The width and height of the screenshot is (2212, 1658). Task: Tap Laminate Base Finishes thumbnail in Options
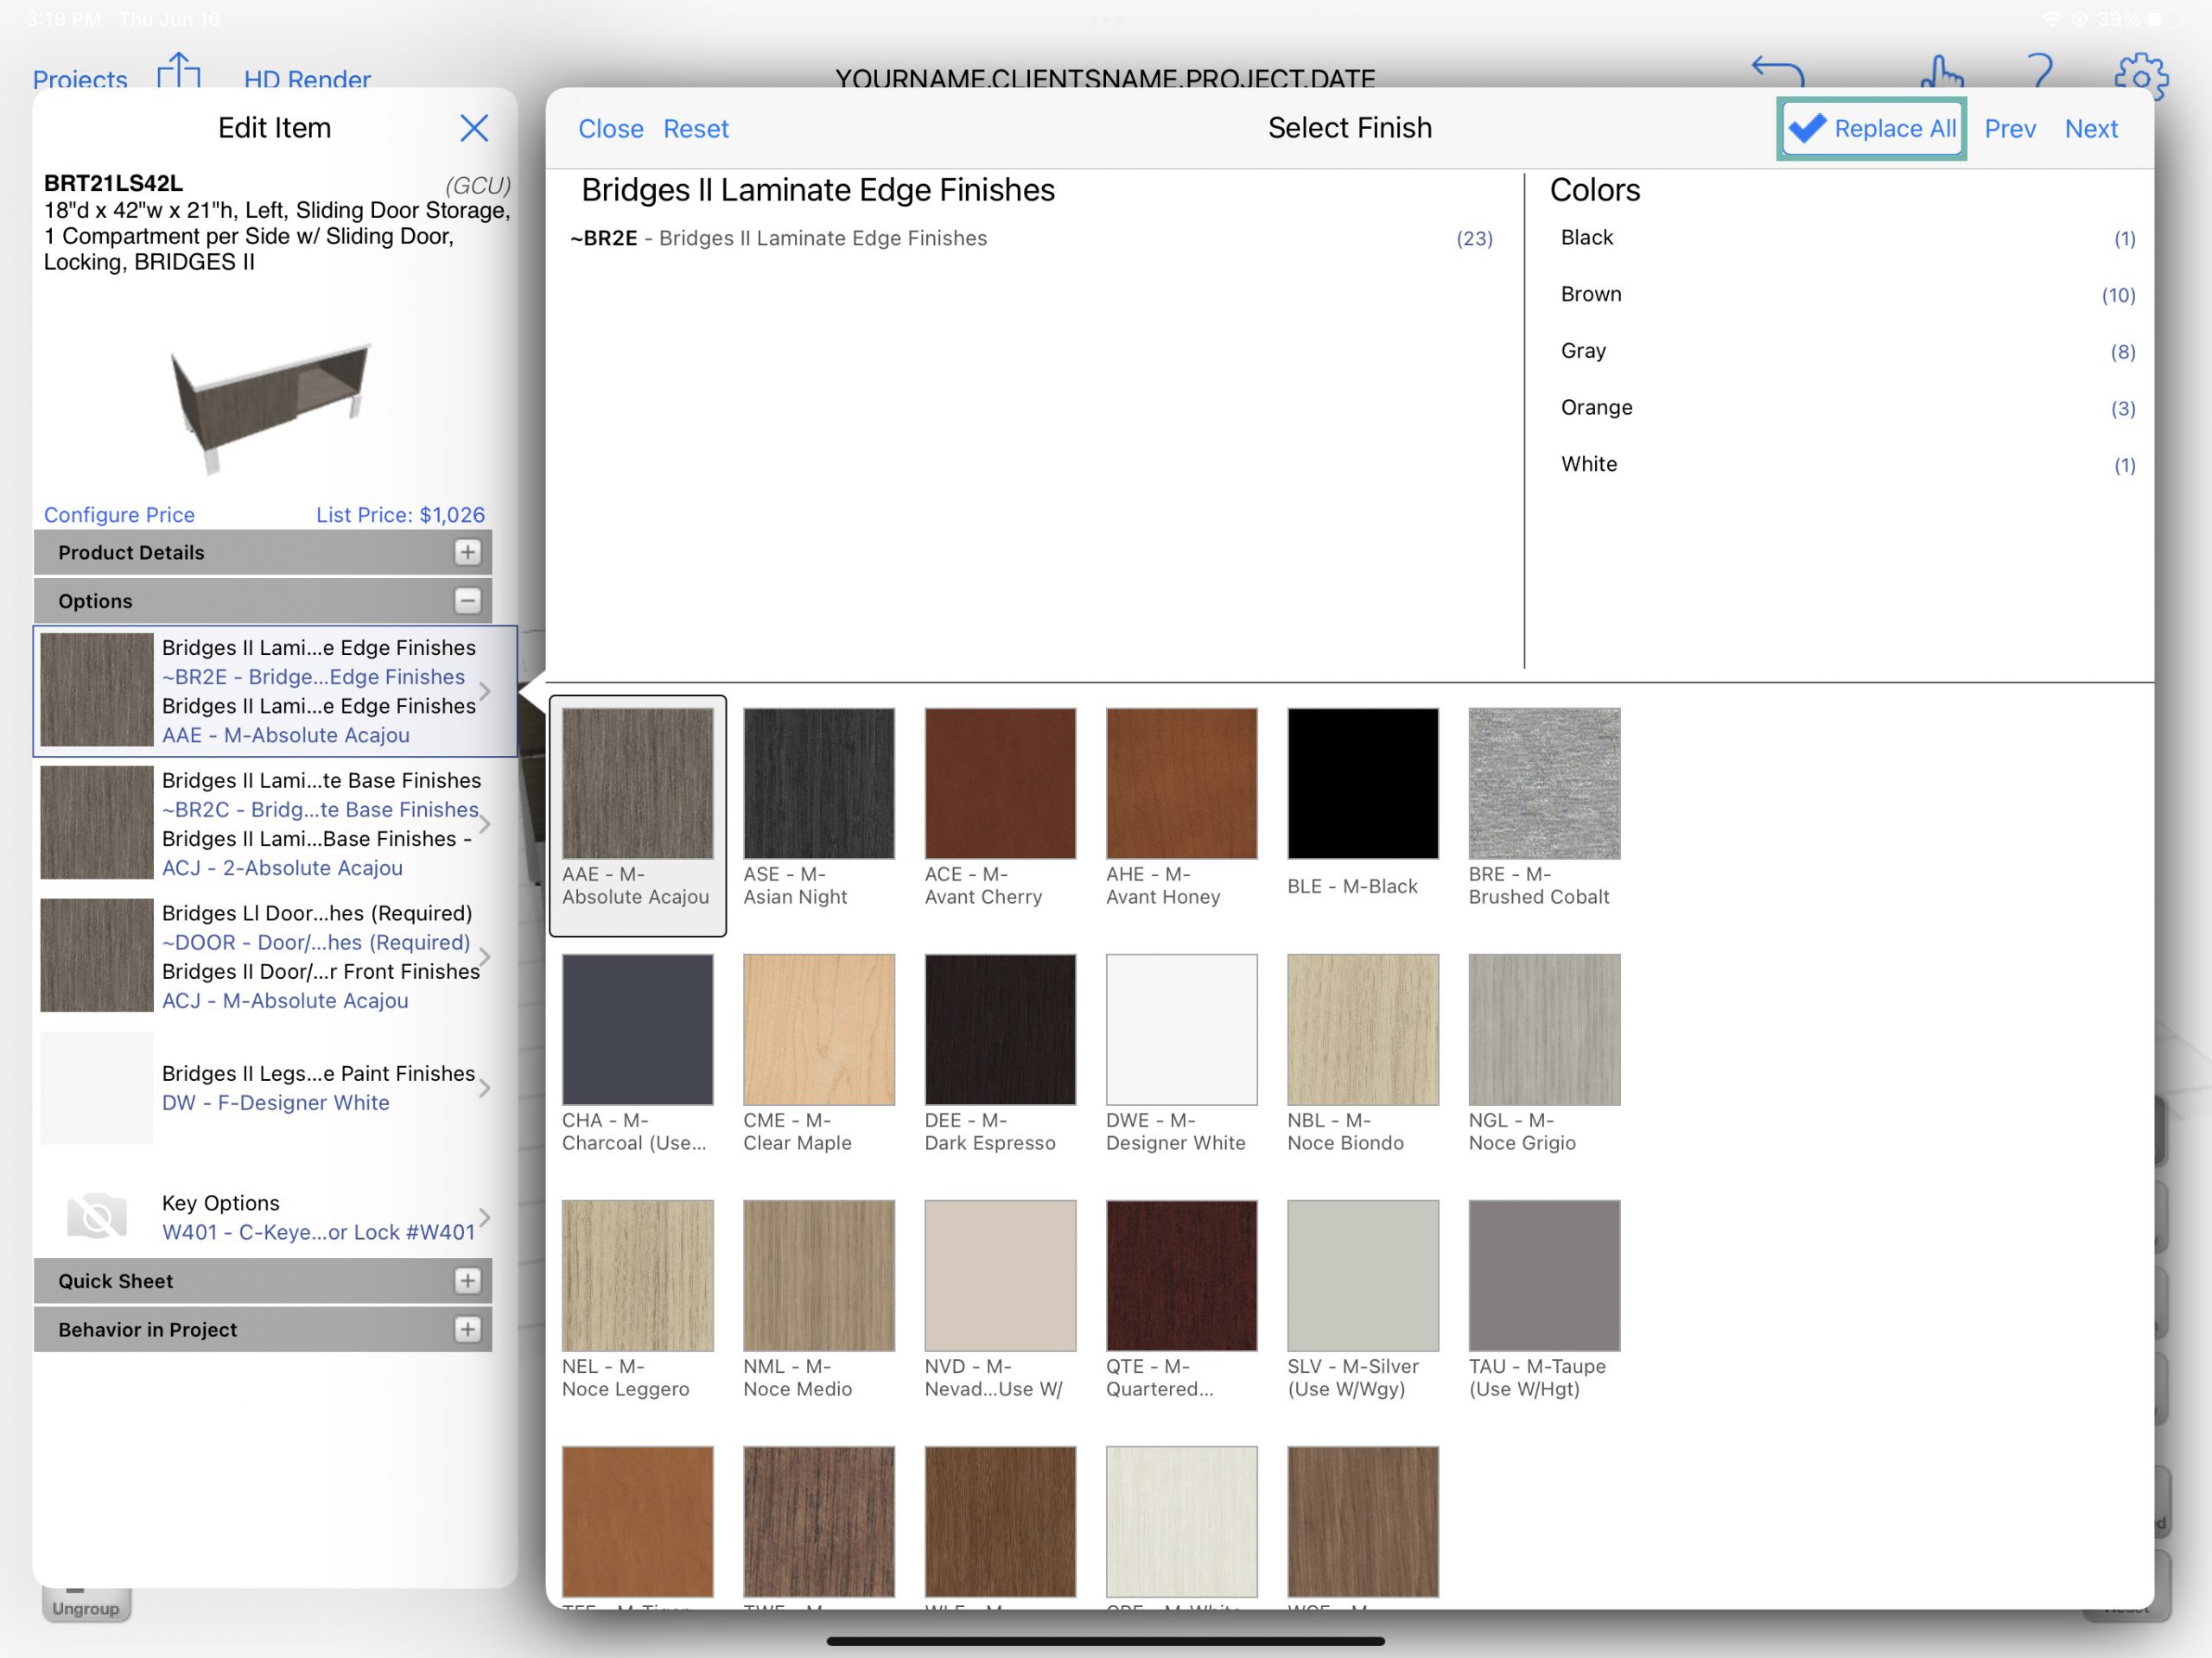click(97, 822)
